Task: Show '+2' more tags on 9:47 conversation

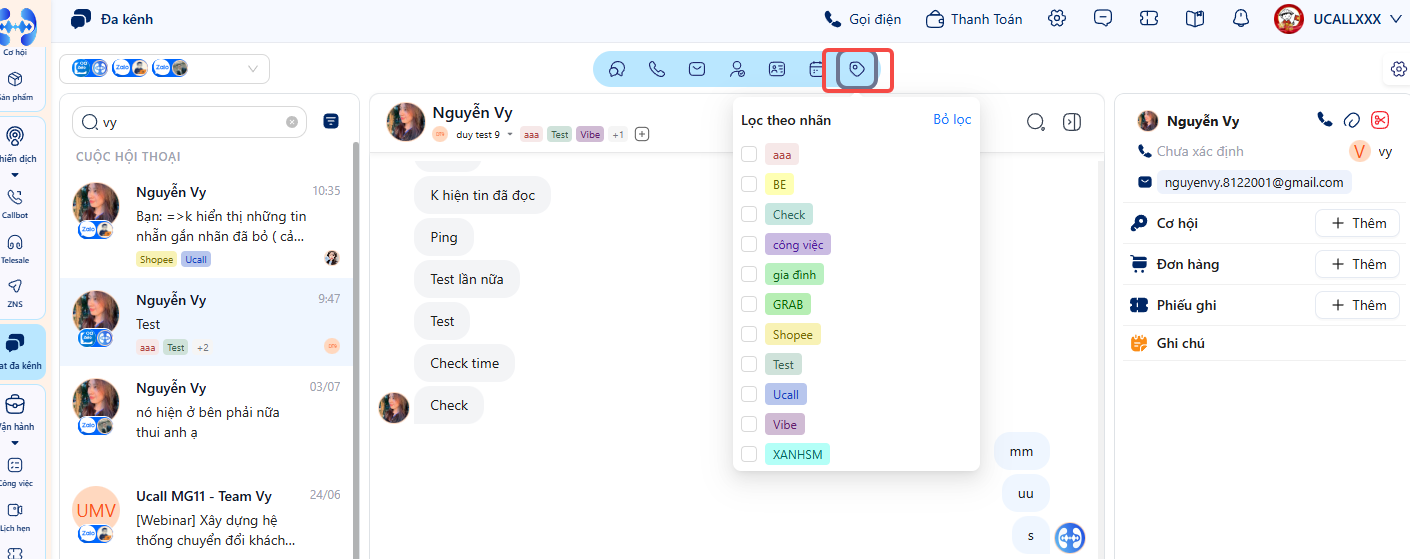Action: point(202,347)
